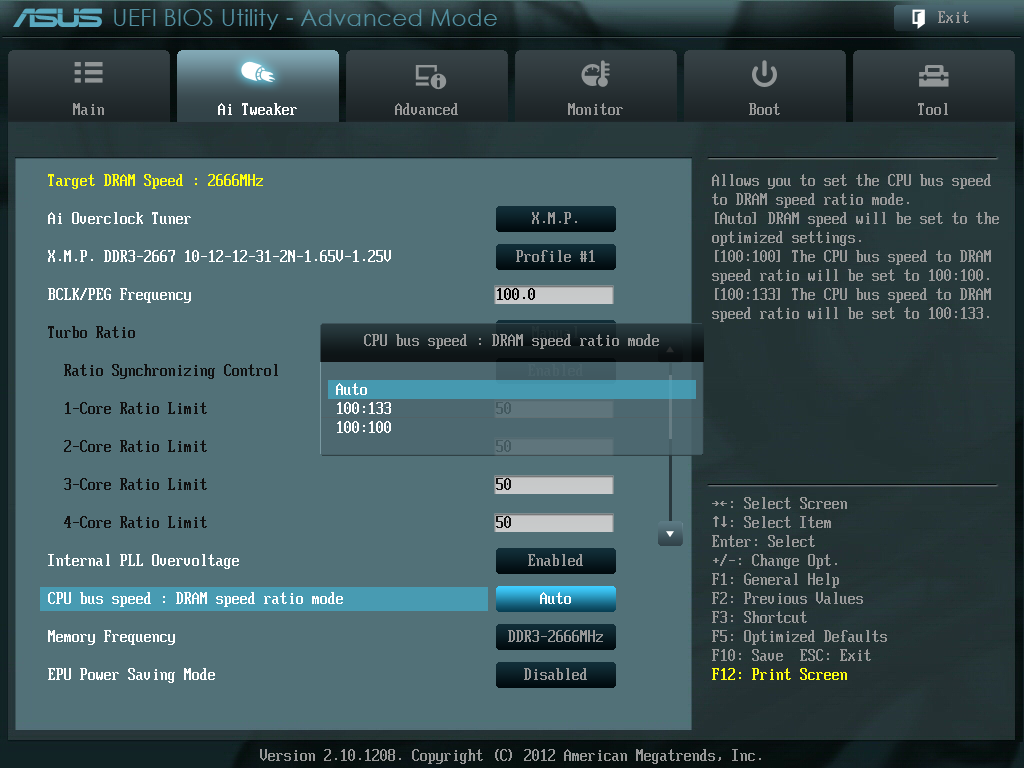
Task: Click the Monitor gauge icon
Action: pyautogui.click(x=596, y=74)
